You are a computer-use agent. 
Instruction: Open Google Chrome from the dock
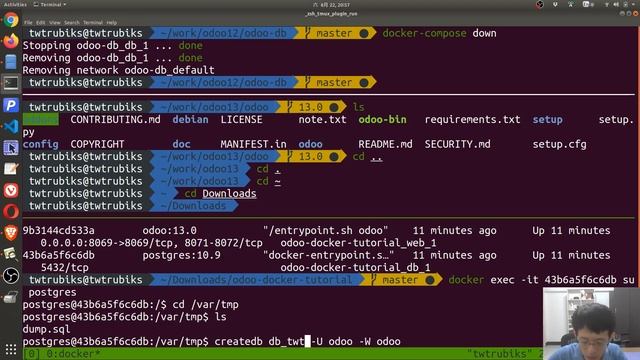pos(11,20)
